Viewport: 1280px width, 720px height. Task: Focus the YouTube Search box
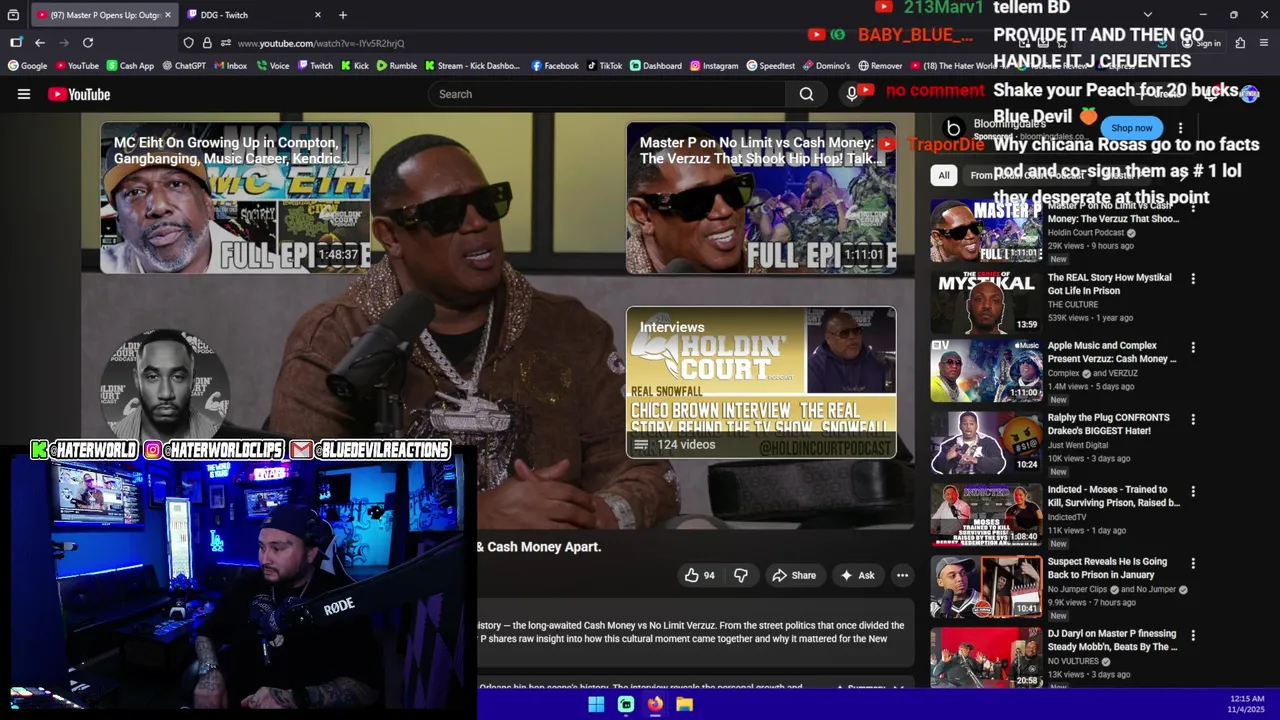point(607,94)
